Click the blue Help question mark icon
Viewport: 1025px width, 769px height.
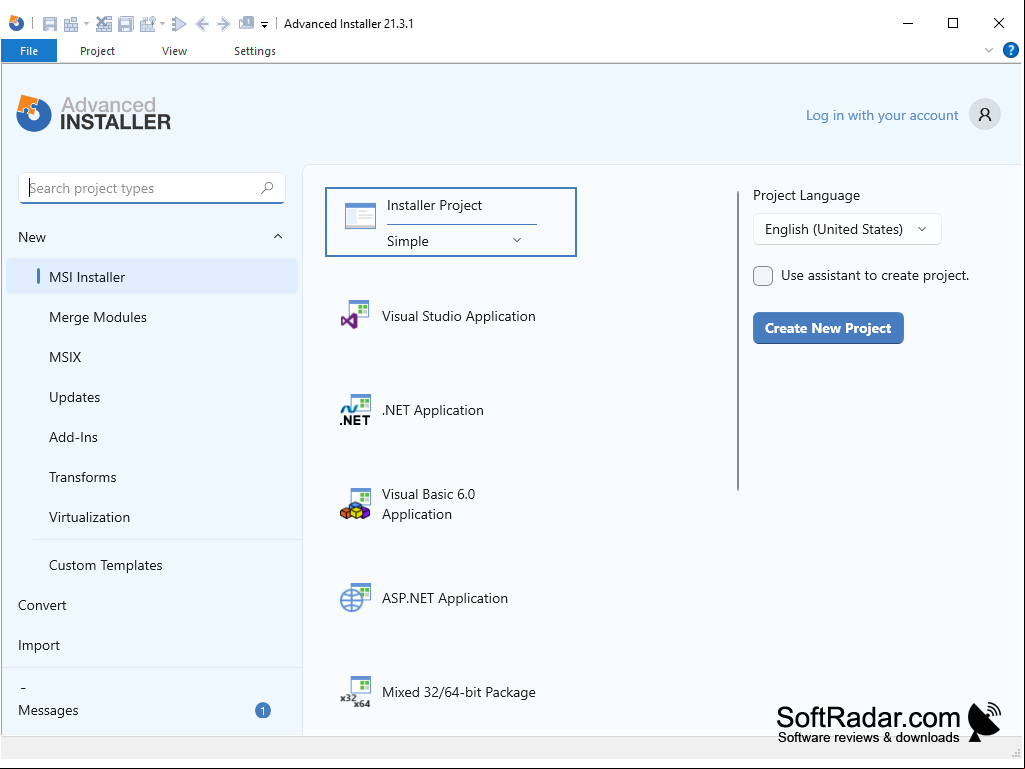[x=1011, y=50]
